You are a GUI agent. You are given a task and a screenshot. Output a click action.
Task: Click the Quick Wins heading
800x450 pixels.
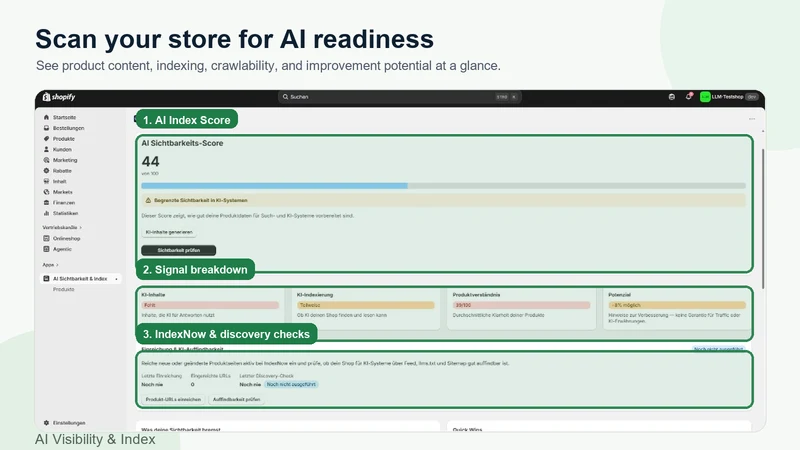tap(467, 430)
